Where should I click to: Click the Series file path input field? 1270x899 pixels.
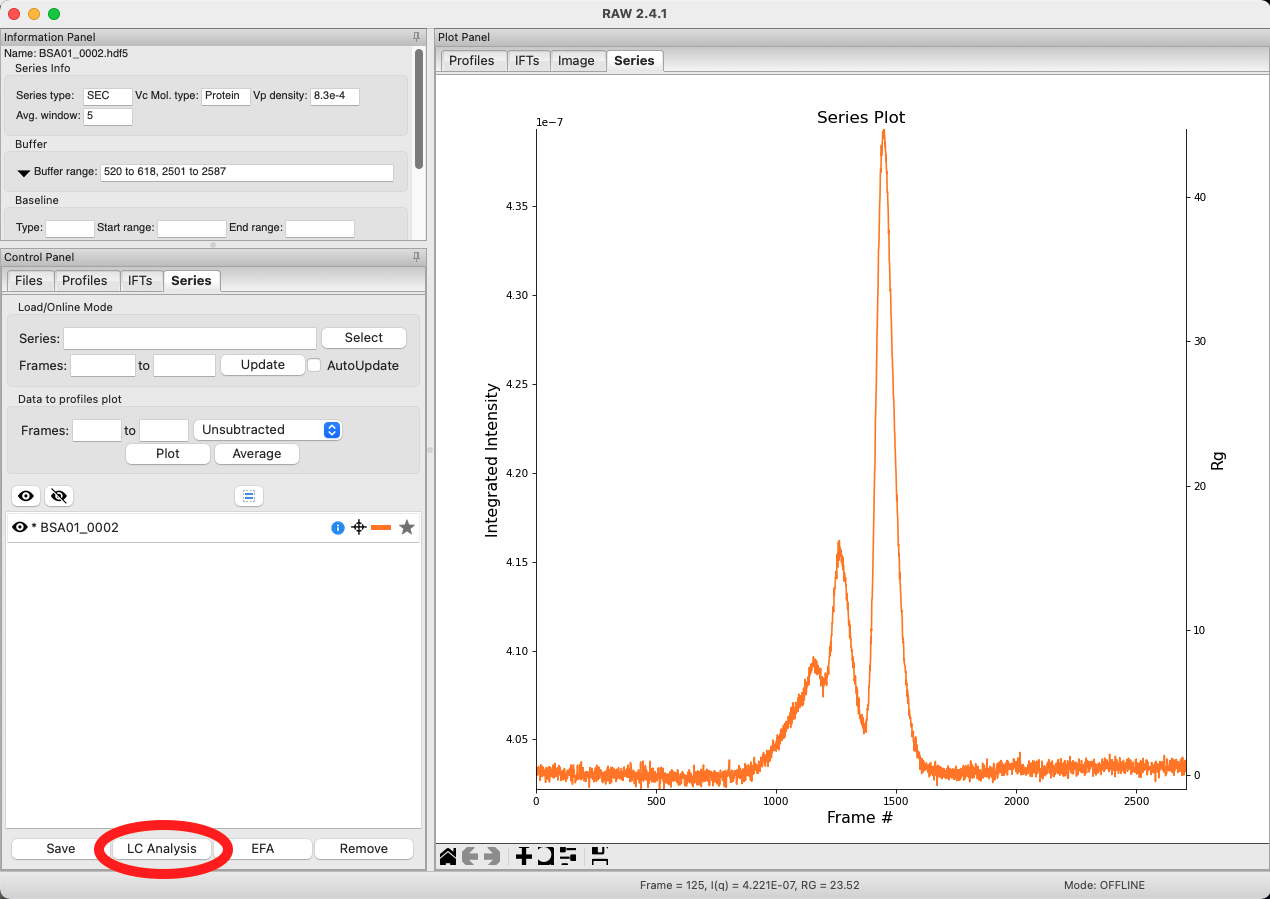pos(190,338)
